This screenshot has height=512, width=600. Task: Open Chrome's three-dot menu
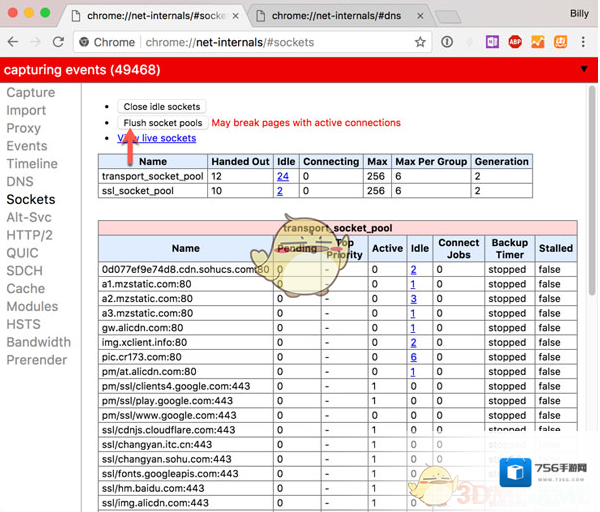pyautogui.click(x=584, y=42)
